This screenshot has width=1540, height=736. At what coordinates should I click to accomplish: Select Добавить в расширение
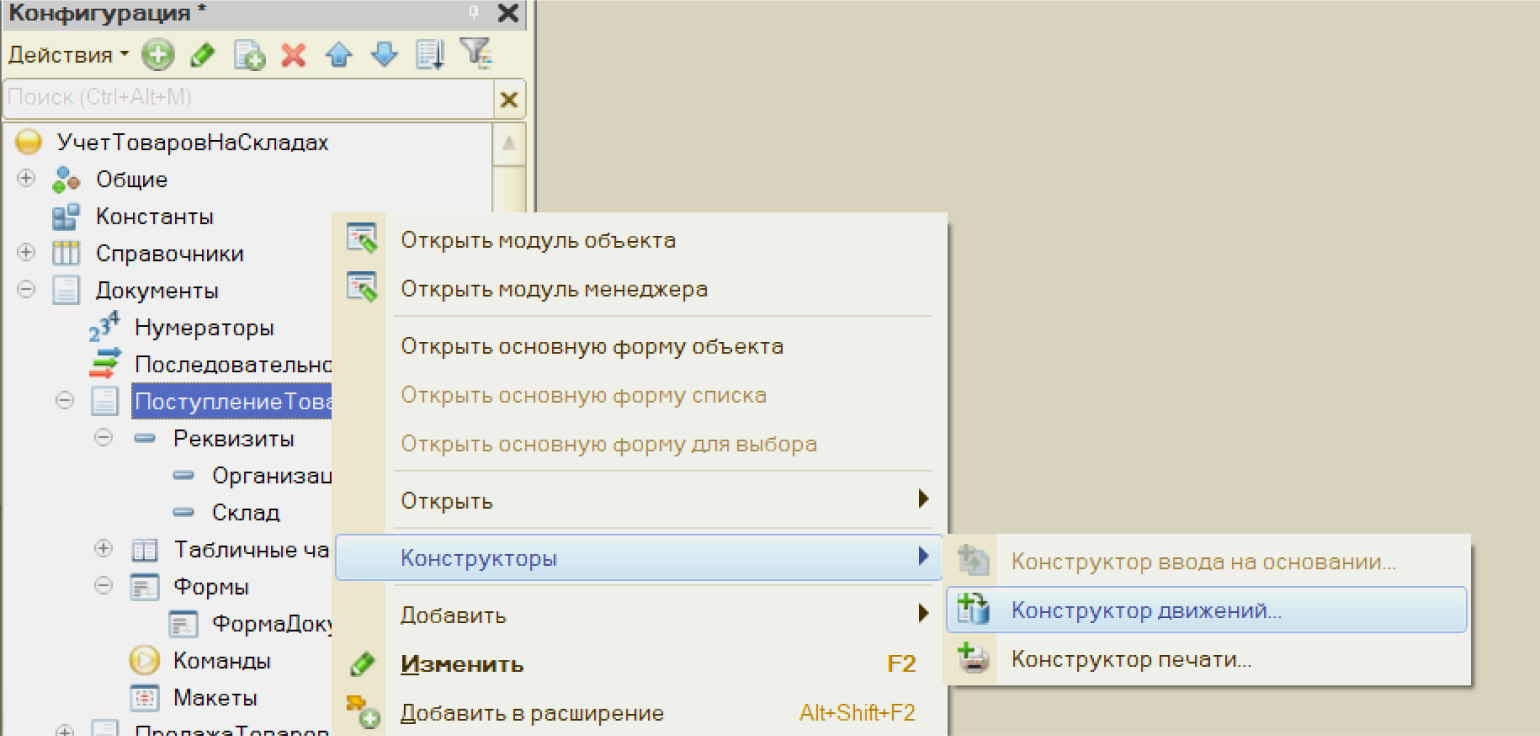pyautogui.click(x=638, y=714)
